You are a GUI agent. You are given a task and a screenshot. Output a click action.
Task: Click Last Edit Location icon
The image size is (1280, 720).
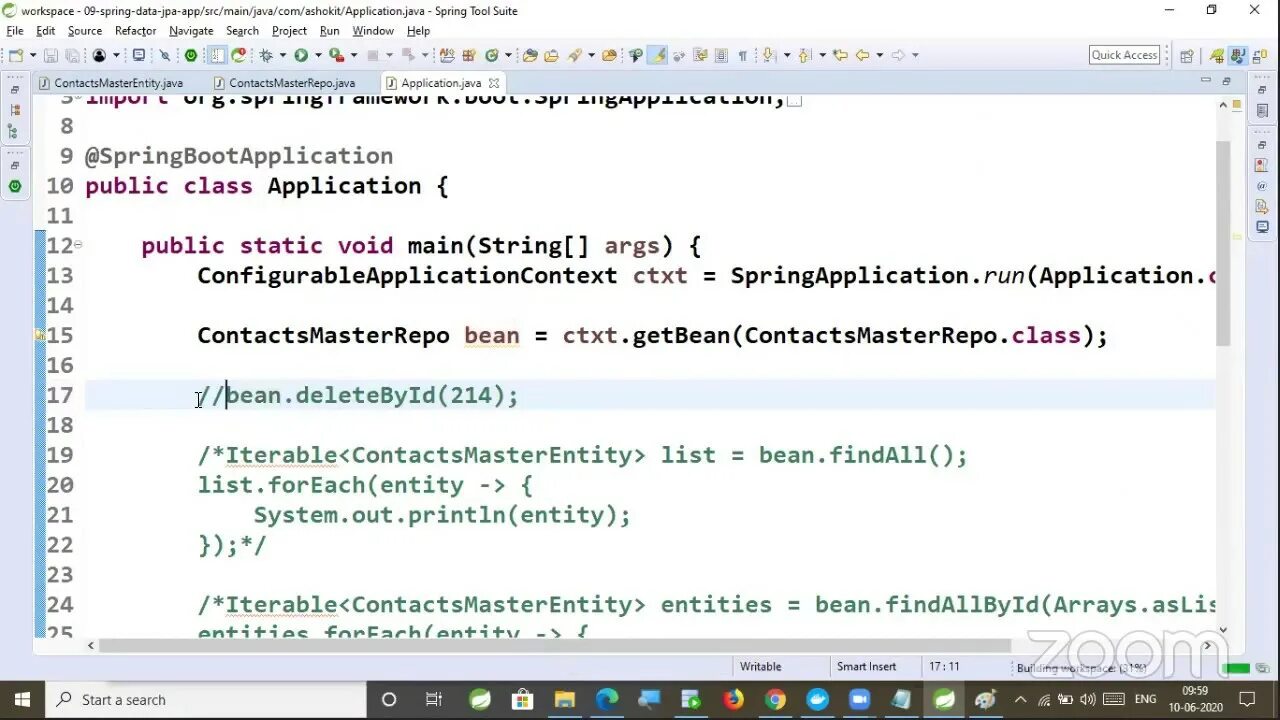coord(840,55)
